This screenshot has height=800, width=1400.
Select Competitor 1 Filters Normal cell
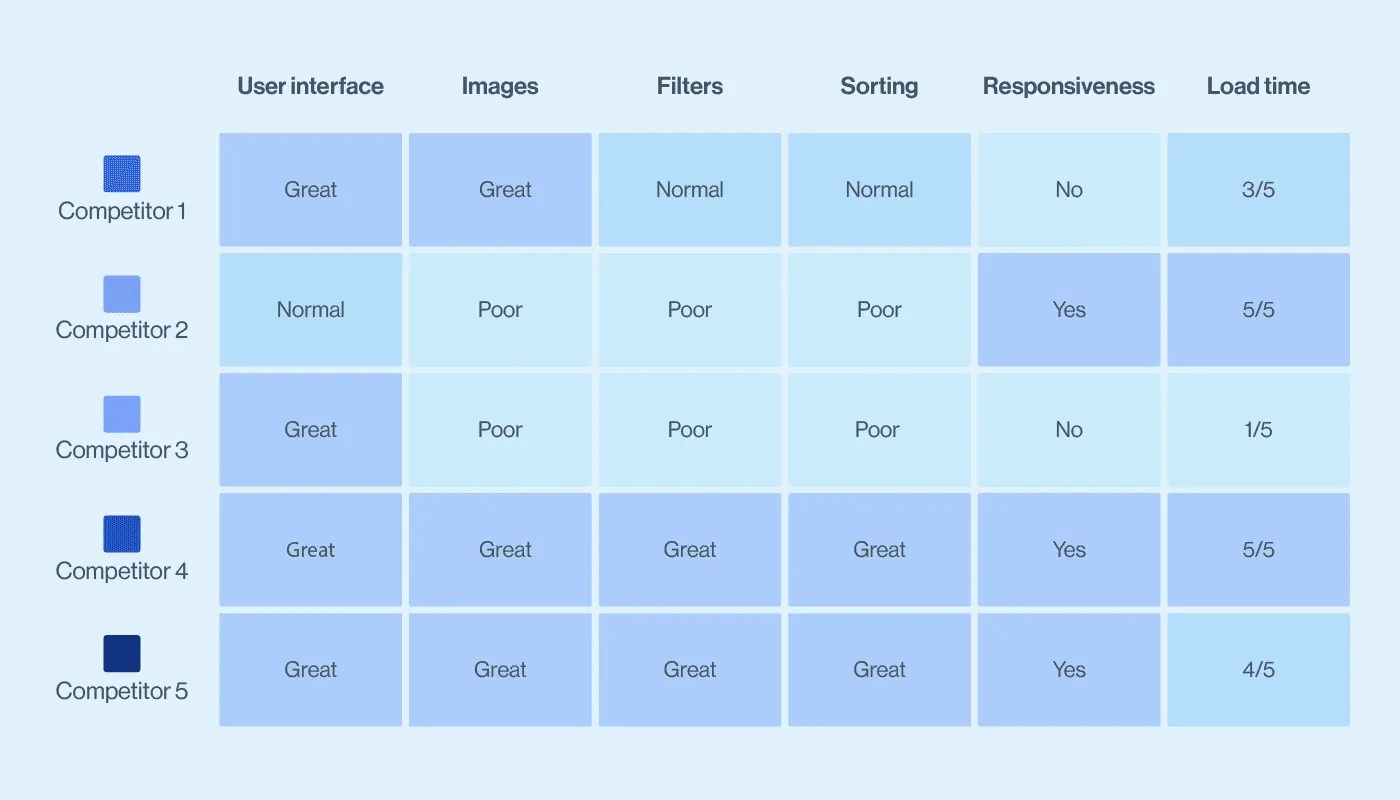pyautogui.click(x=690, y=190)
